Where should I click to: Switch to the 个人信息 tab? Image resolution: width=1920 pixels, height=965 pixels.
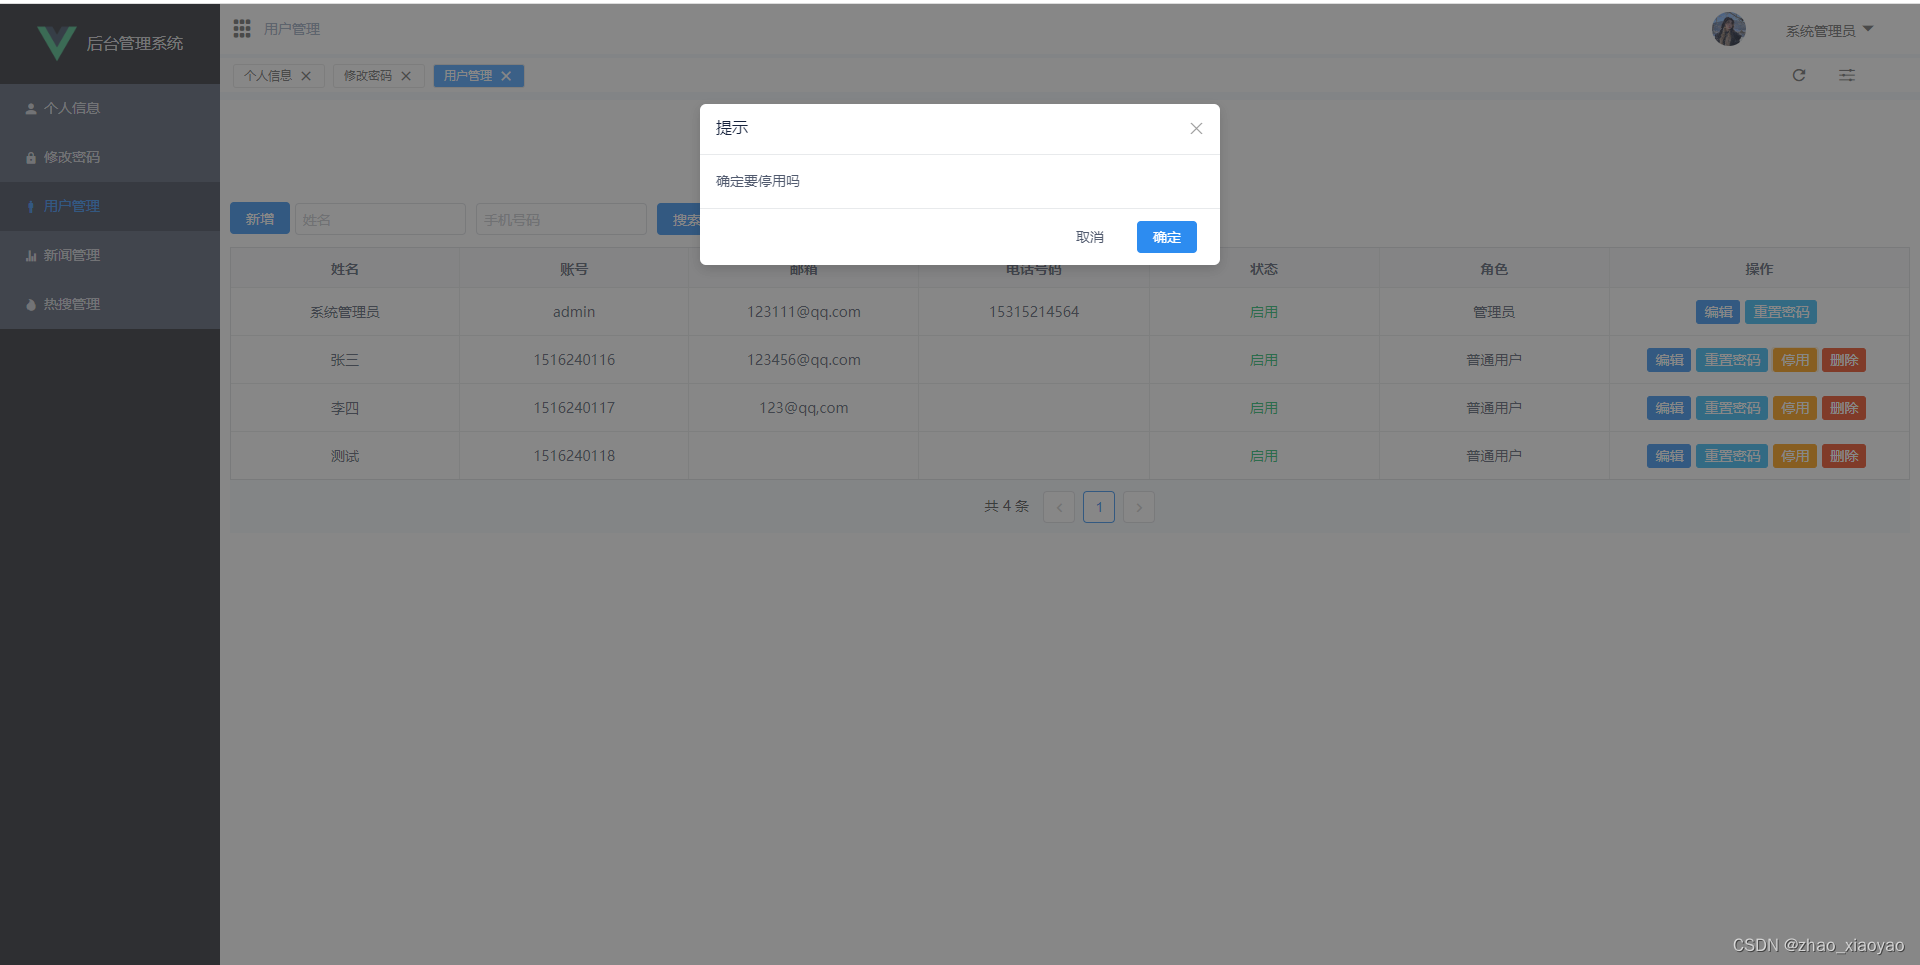pos(268,75)
